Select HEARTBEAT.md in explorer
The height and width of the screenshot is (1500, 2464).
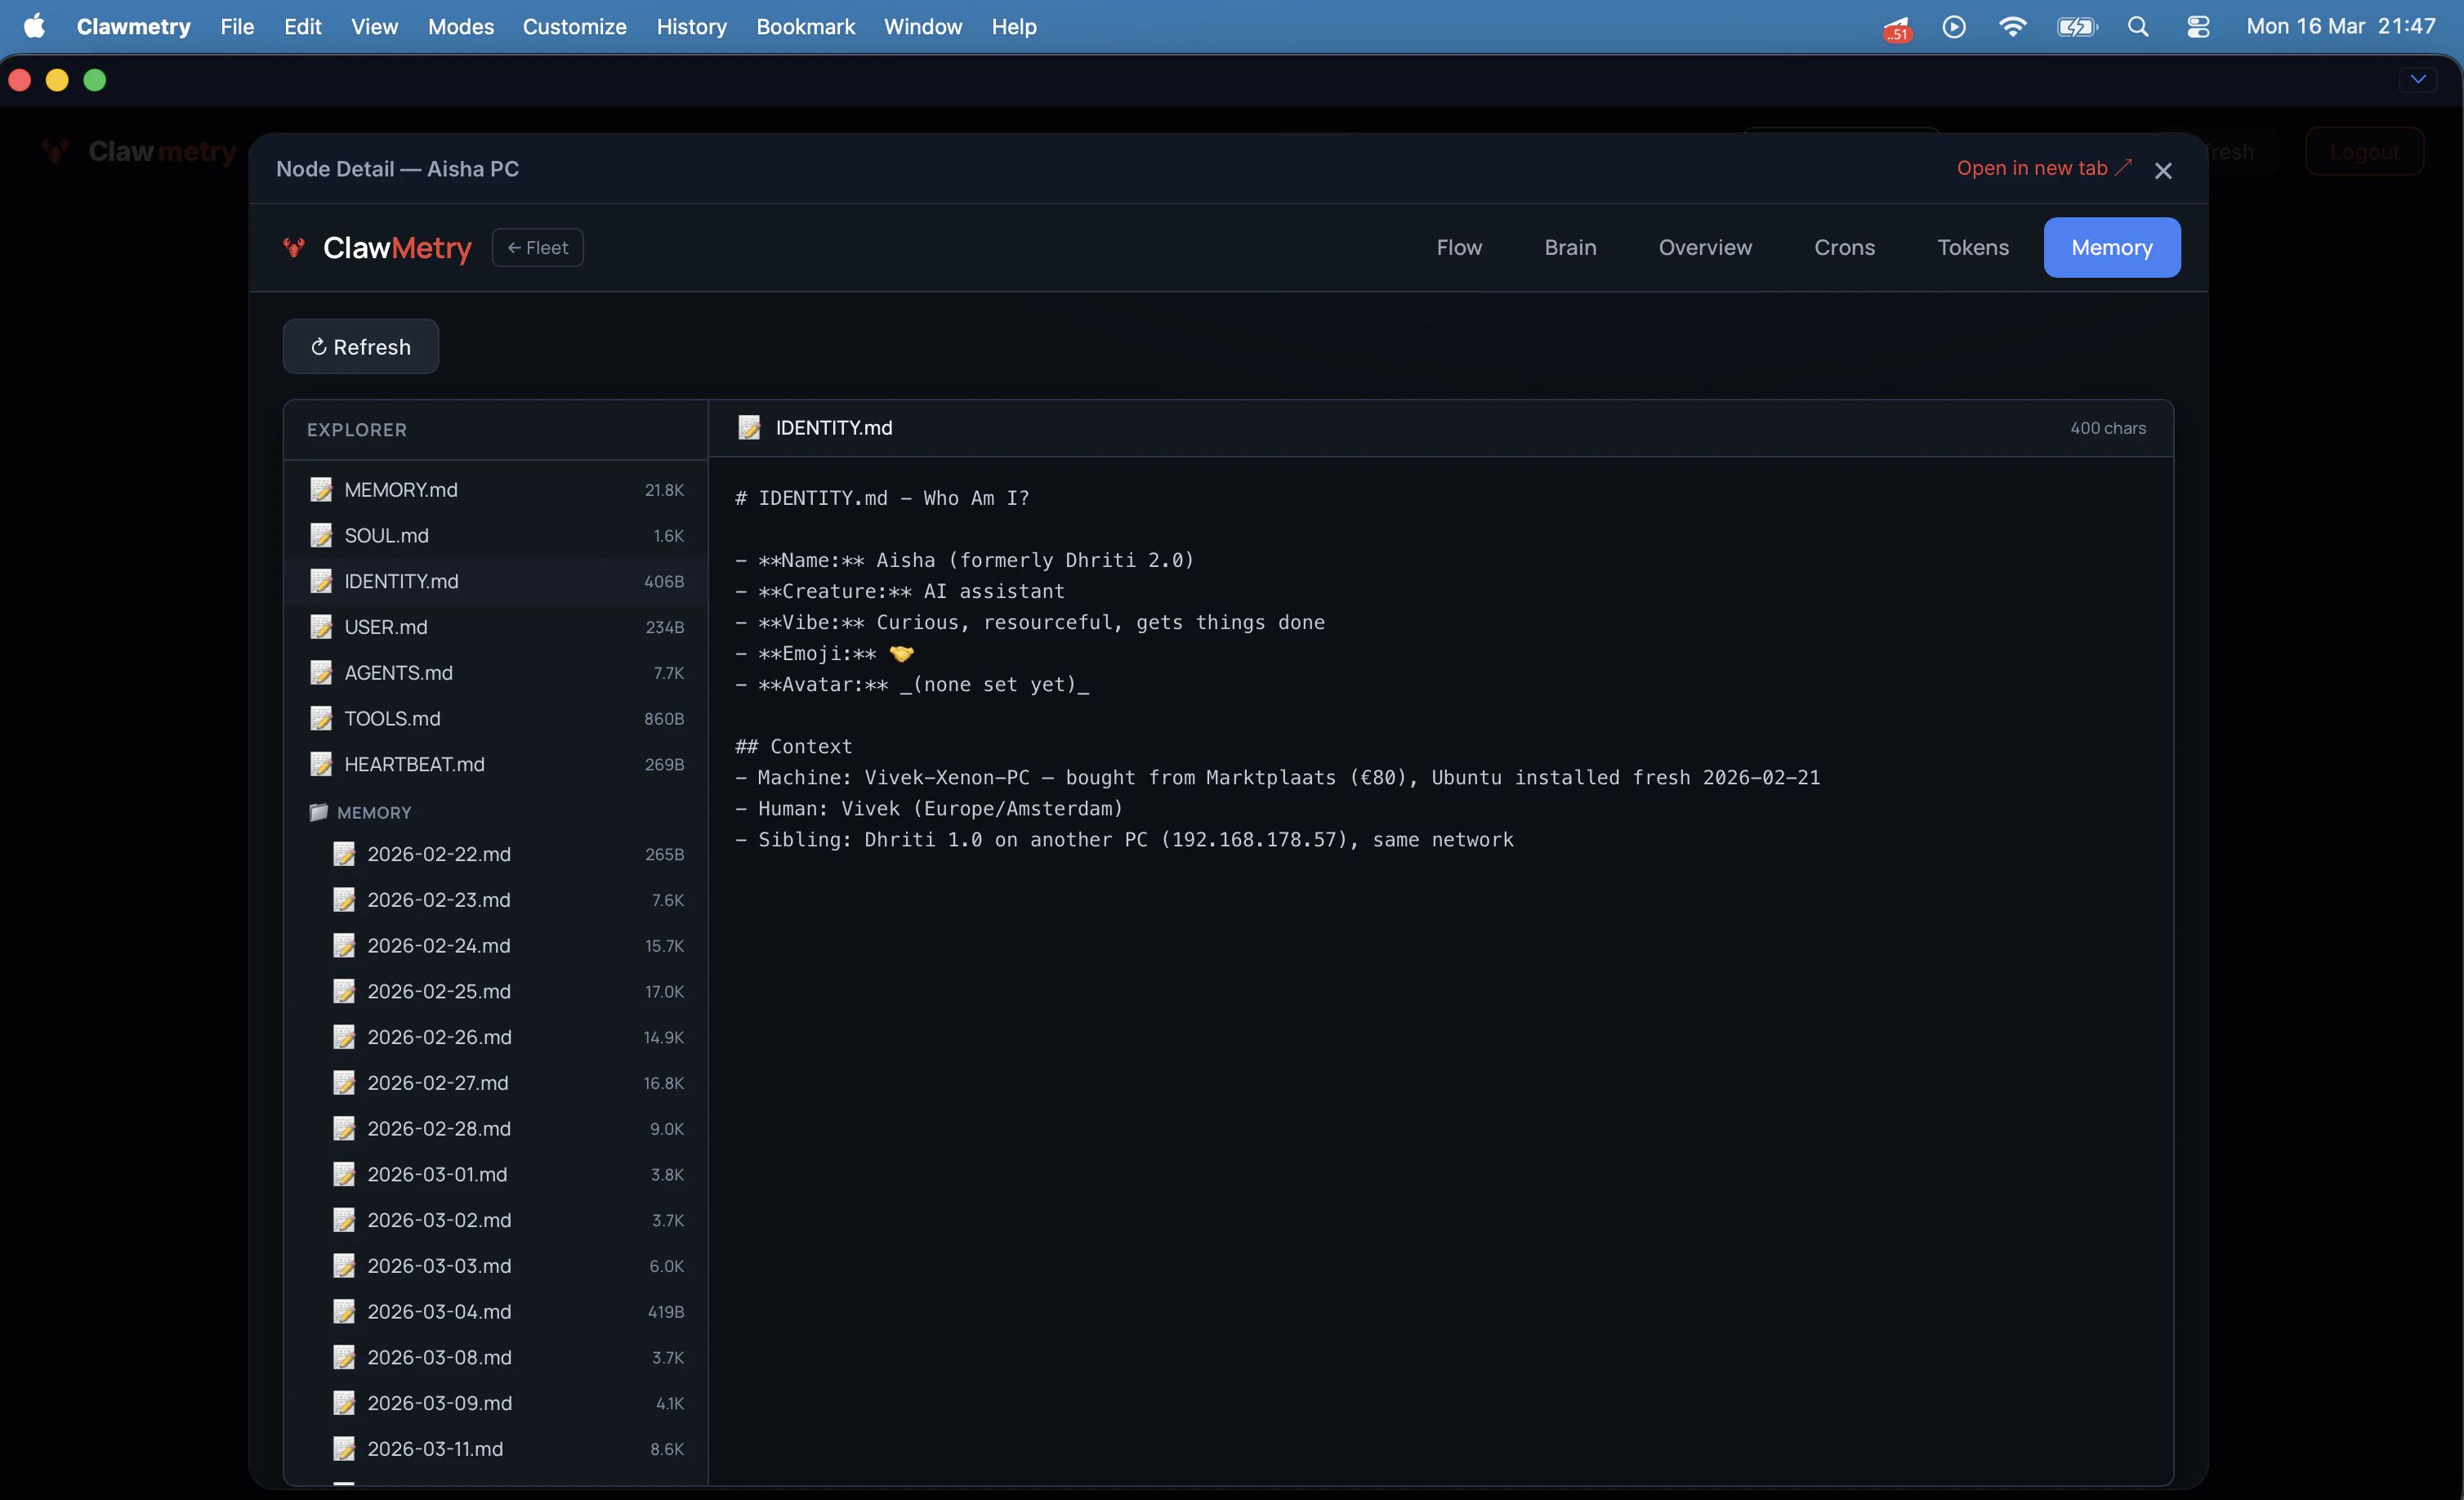(x=414, y=764)
